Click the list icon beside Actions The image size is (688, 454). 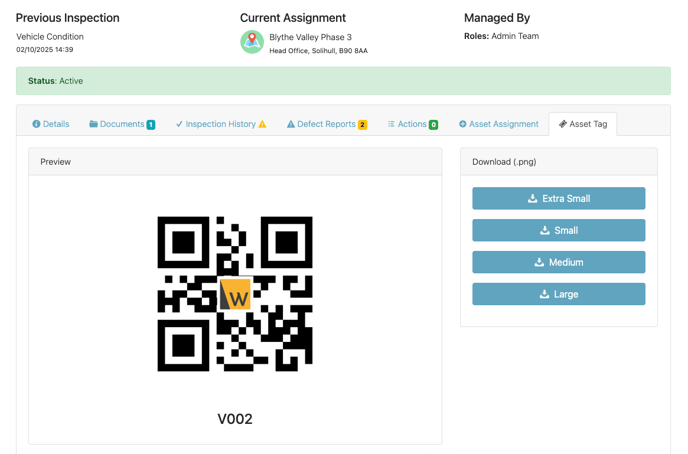point(392,124)
